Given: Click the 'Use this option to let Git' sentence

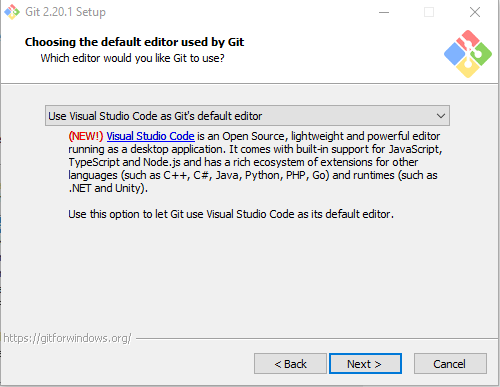Looking at the screenshot, I should (231, 214).
